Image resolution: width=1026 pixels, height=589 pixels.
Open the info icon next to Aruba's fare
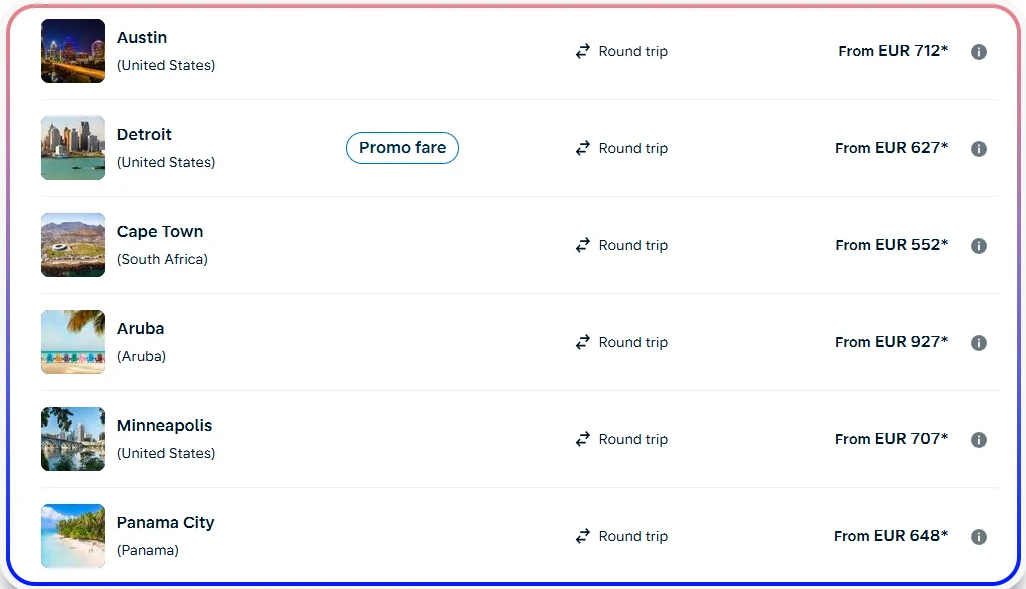(979, 342)
